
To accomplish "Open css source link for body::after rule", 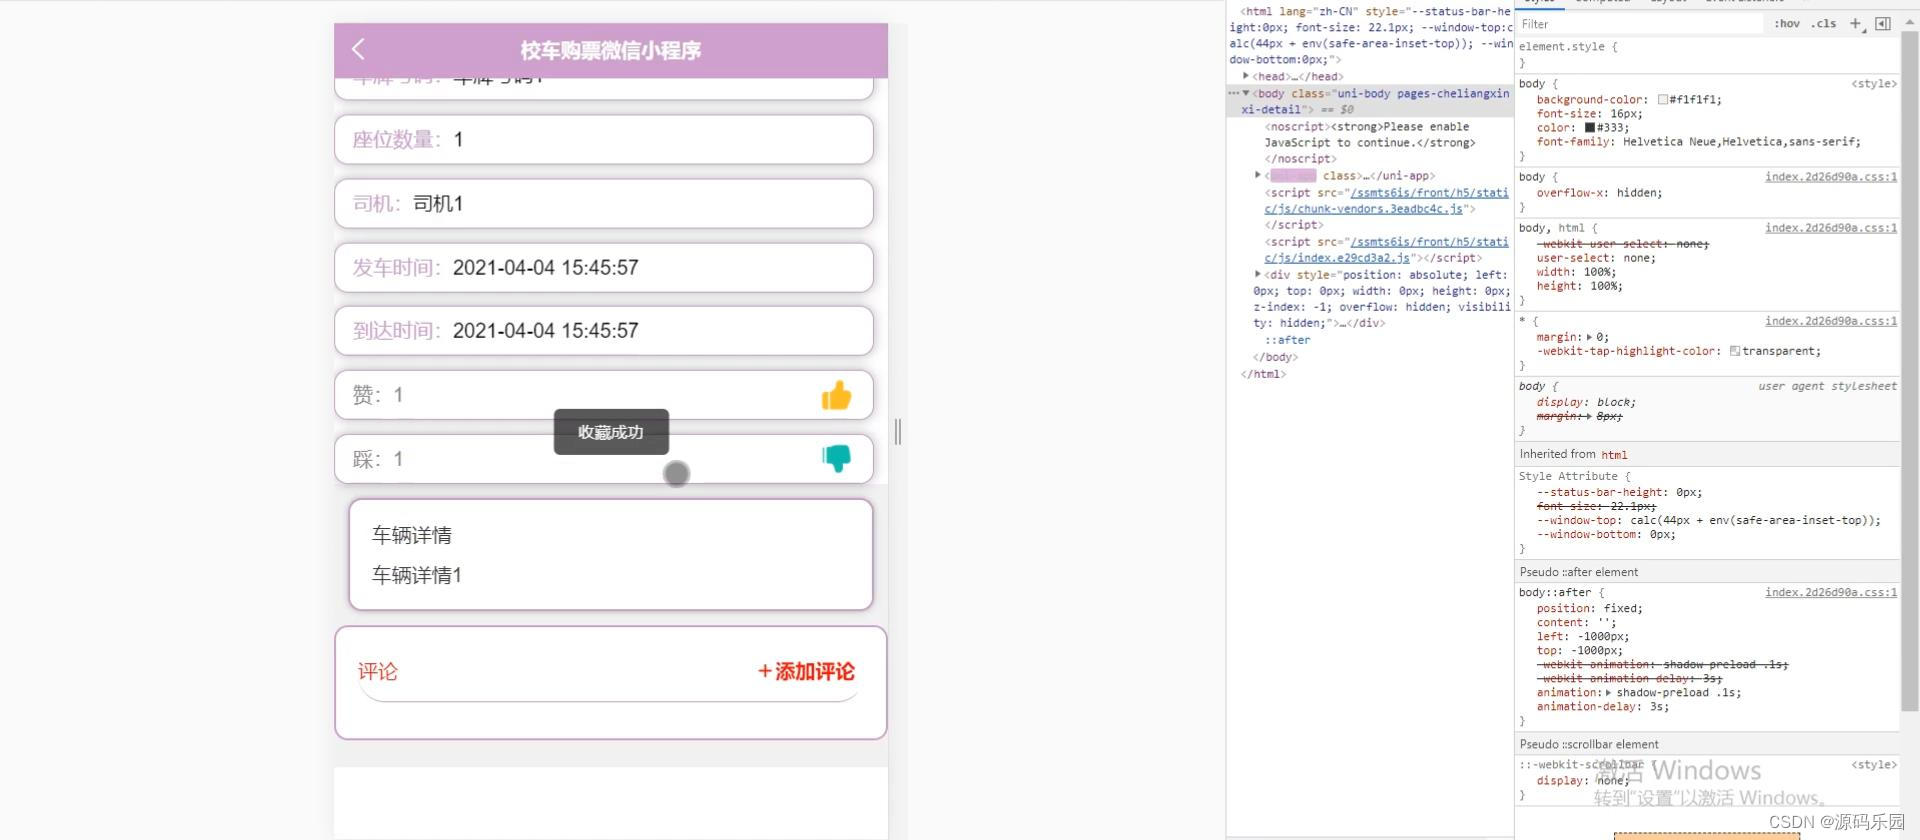I will [x=1830, y=592].
